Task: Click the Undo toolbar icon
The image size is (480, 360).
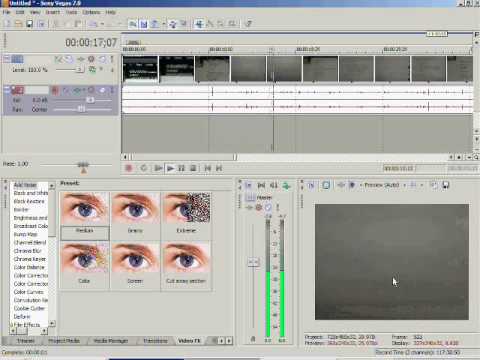Action: (x=94, y=24)
